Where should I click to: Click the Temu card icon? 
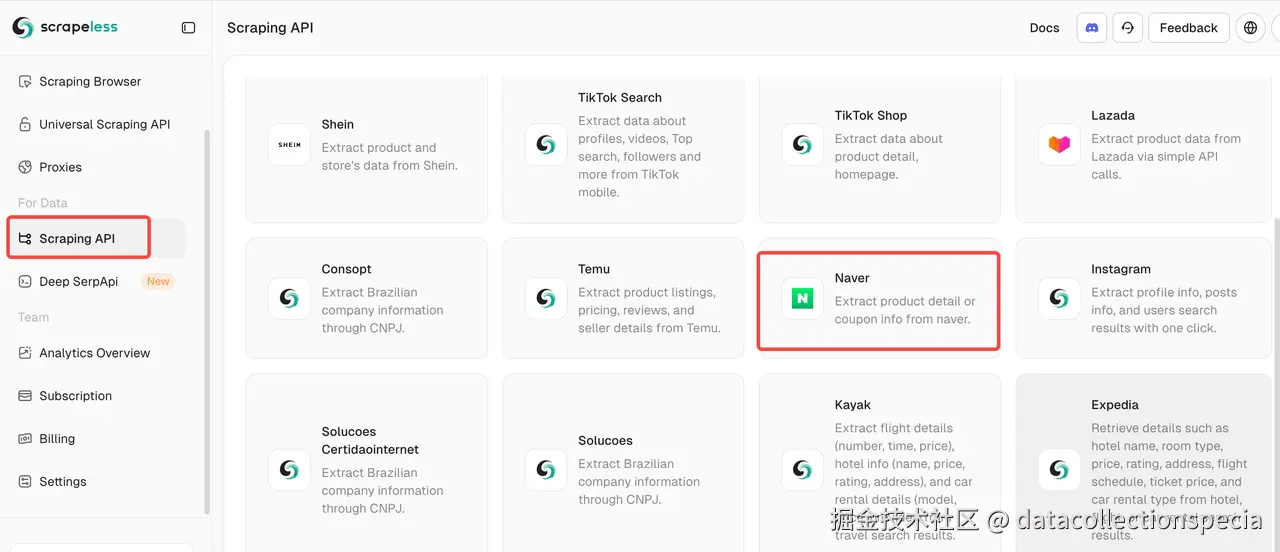coord(546,298)
